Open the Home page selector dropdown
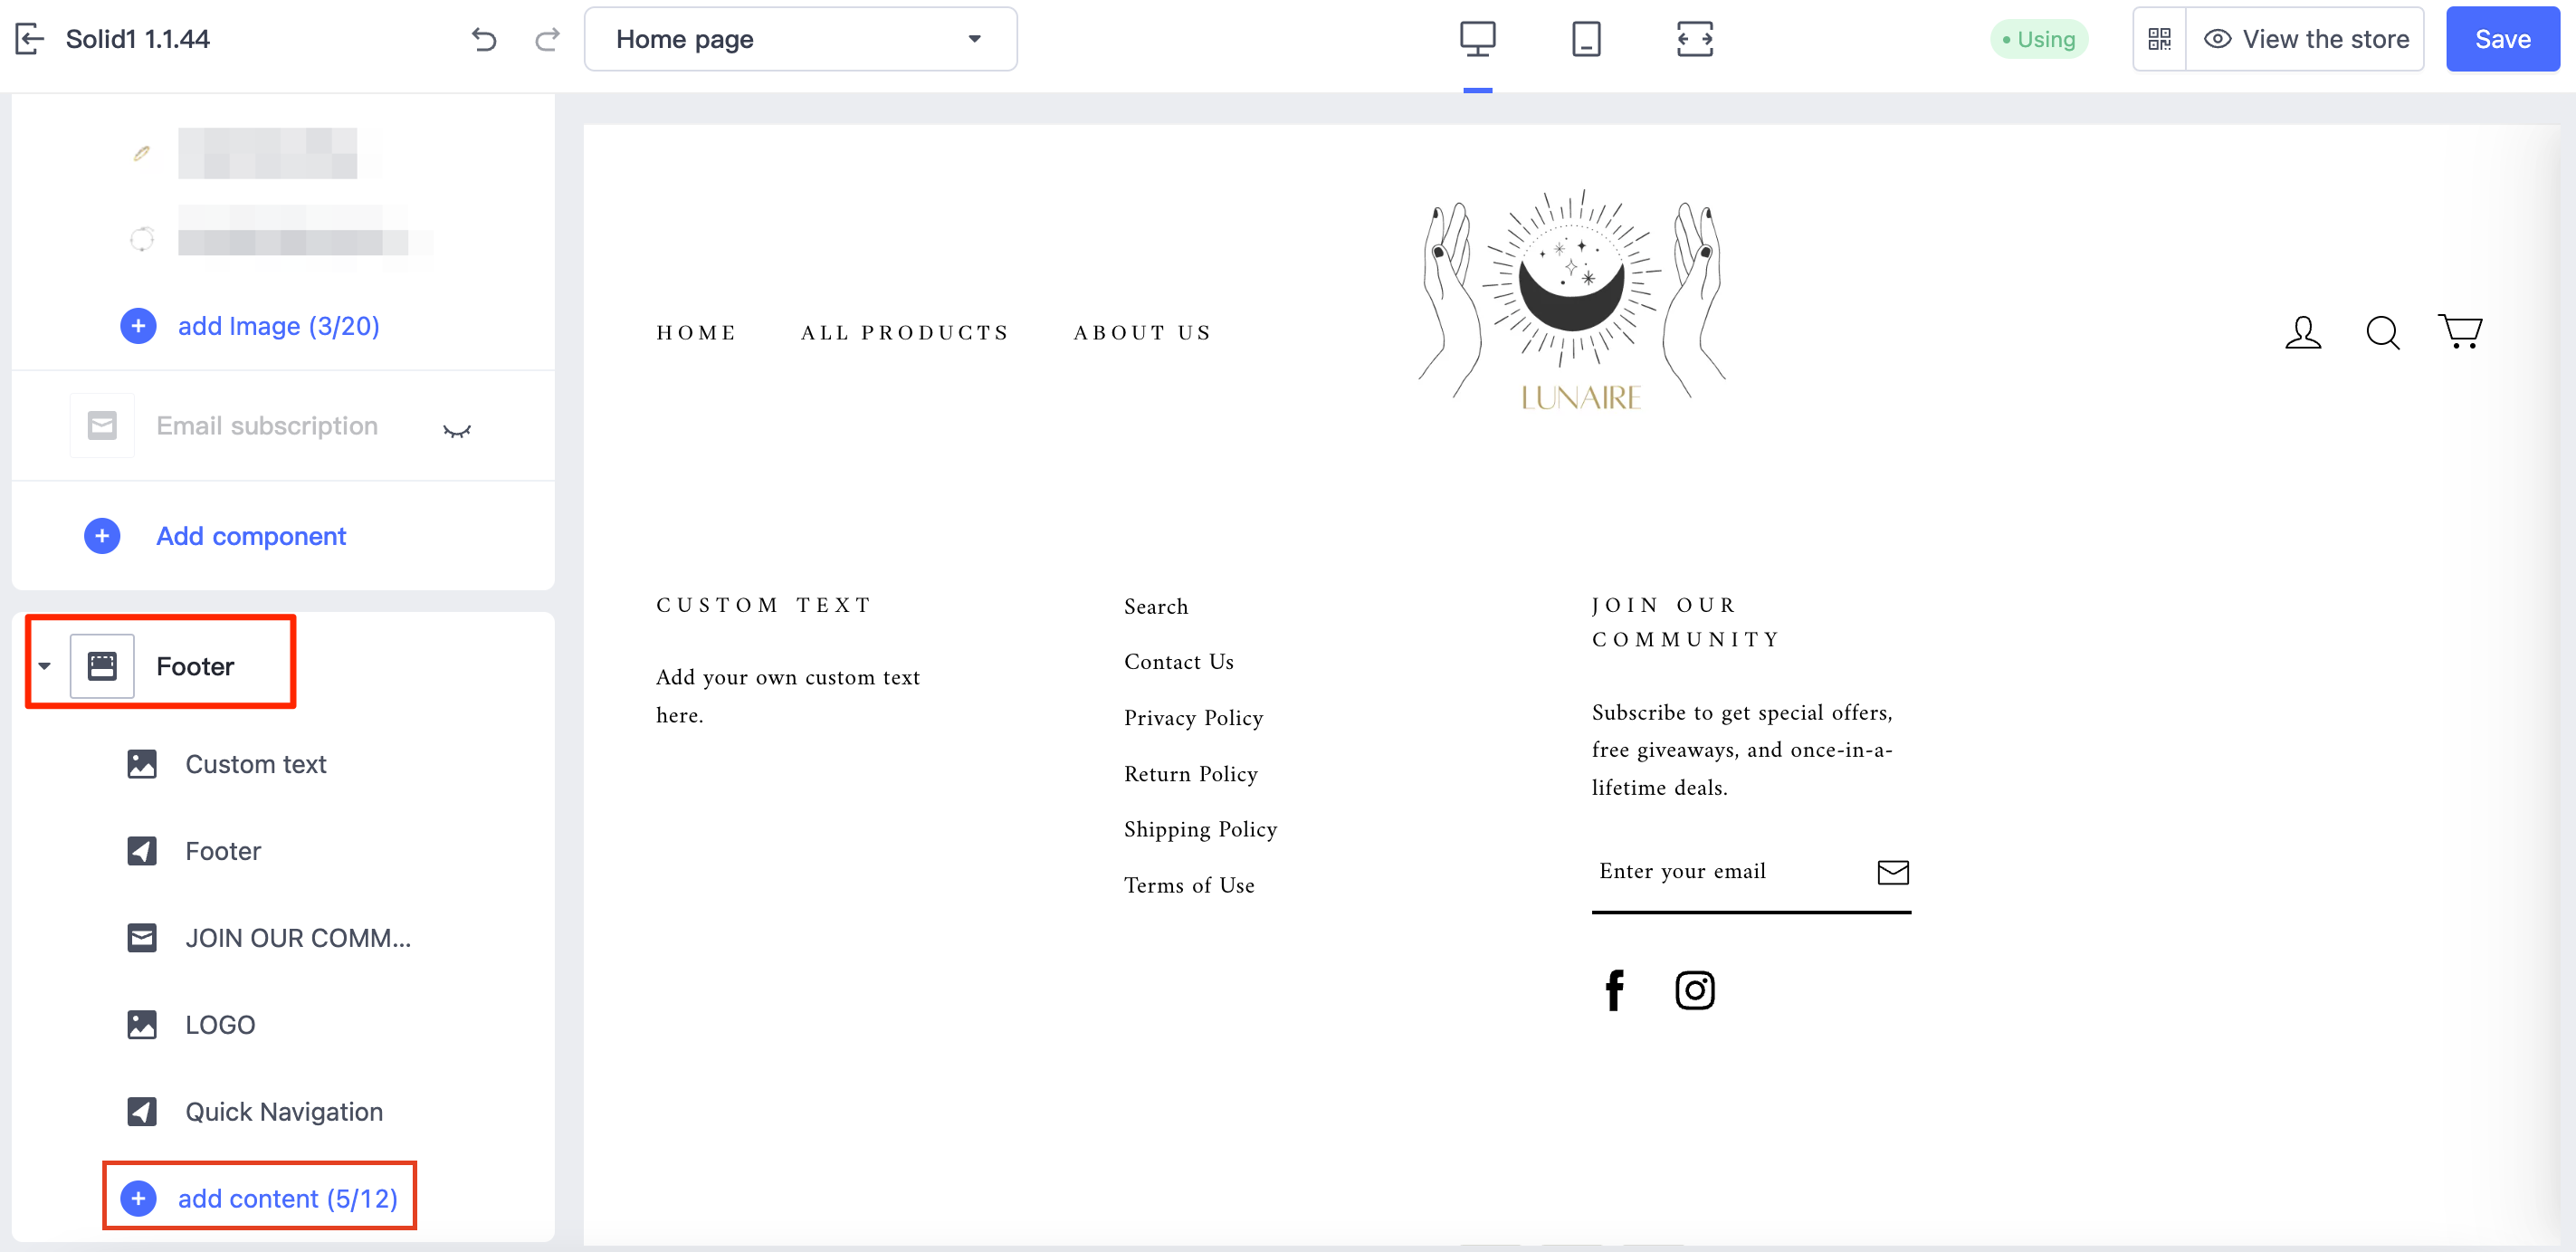This screenshot has width=2576, height=1252. (x=800, y=39)
